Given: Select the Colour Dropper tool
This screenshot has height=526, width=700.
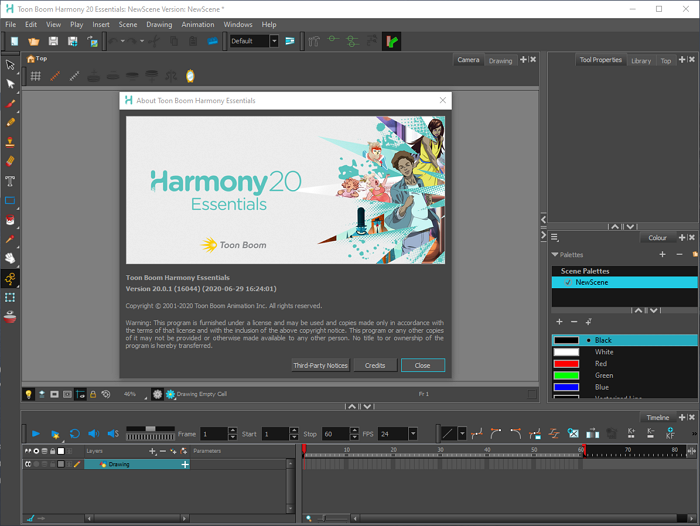Looking at the screenshot, I should 10,239.
